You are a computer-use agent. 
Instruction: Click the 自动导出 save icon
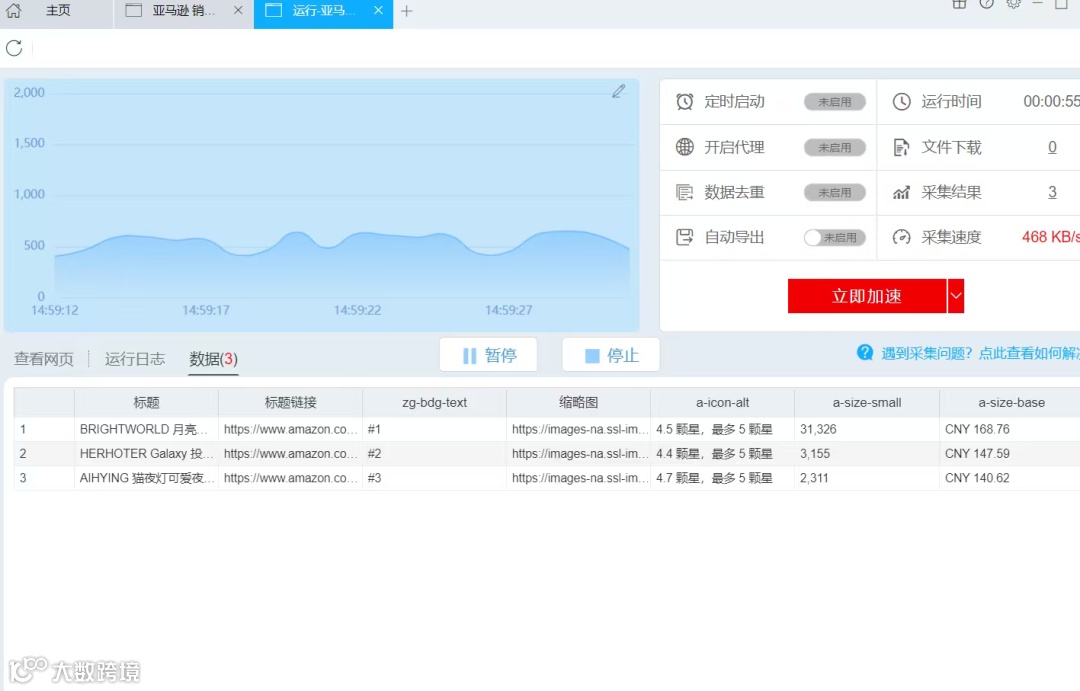[x=685, y=237]
